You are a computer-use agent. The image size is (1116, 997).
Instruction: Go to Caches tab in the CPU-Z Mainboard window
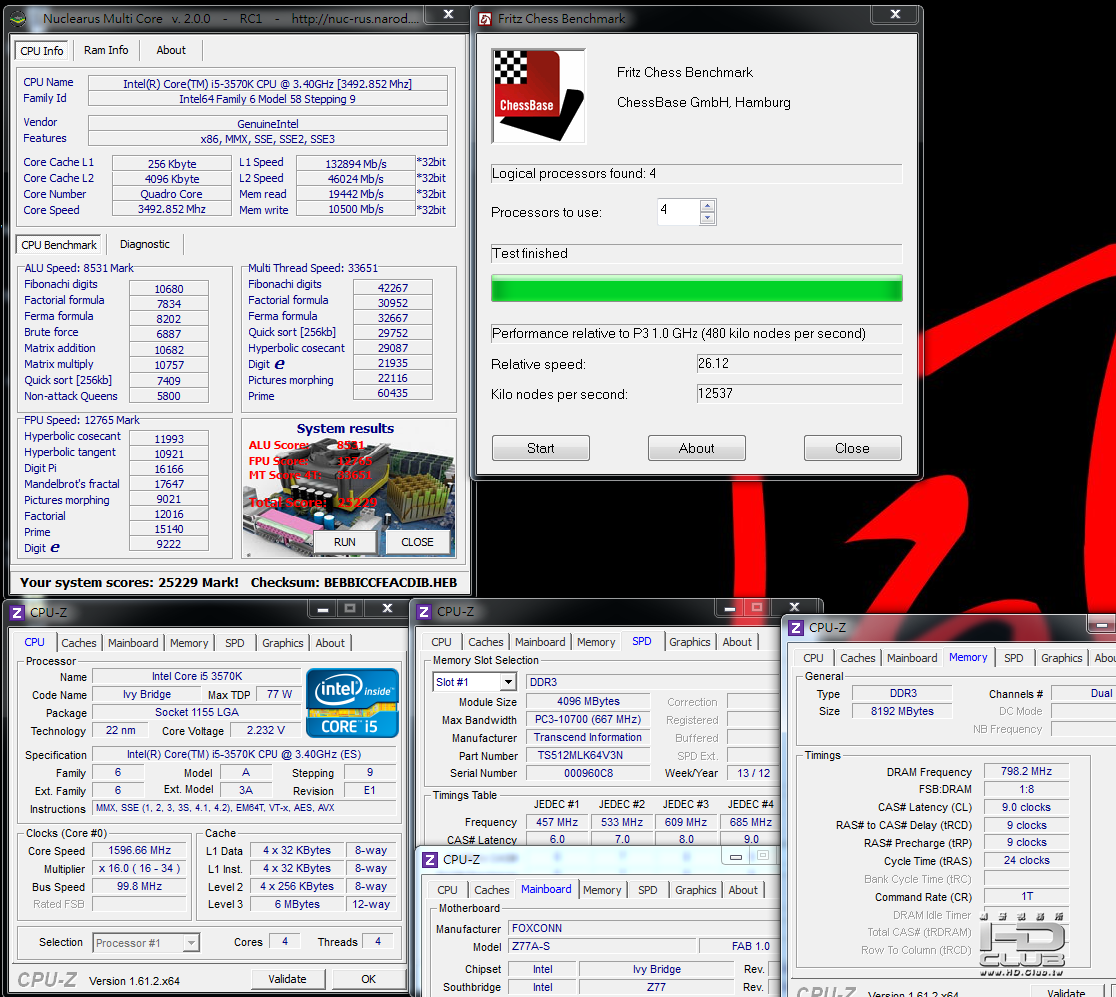pos(492,890)
